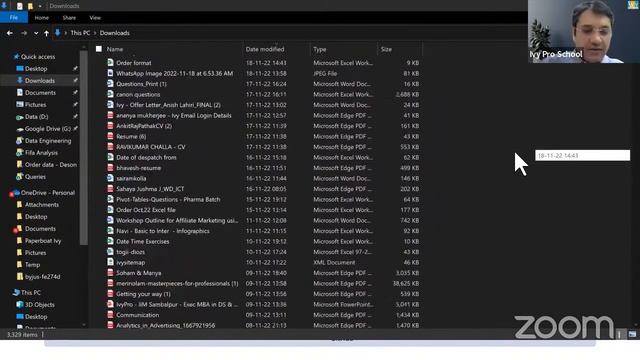
Task: Open the Queries folder in sidebar
Action: 35,177
